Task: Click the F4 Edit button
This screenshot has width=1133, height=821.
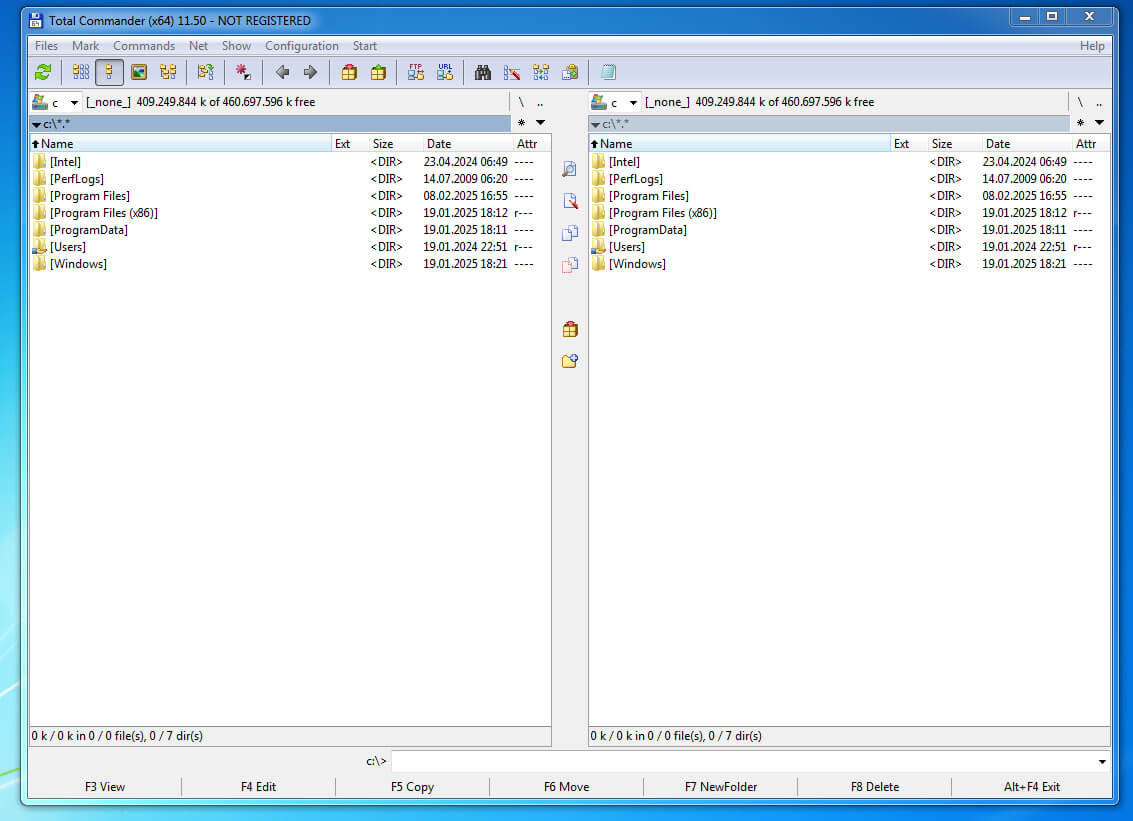Action: click(258, 787)
